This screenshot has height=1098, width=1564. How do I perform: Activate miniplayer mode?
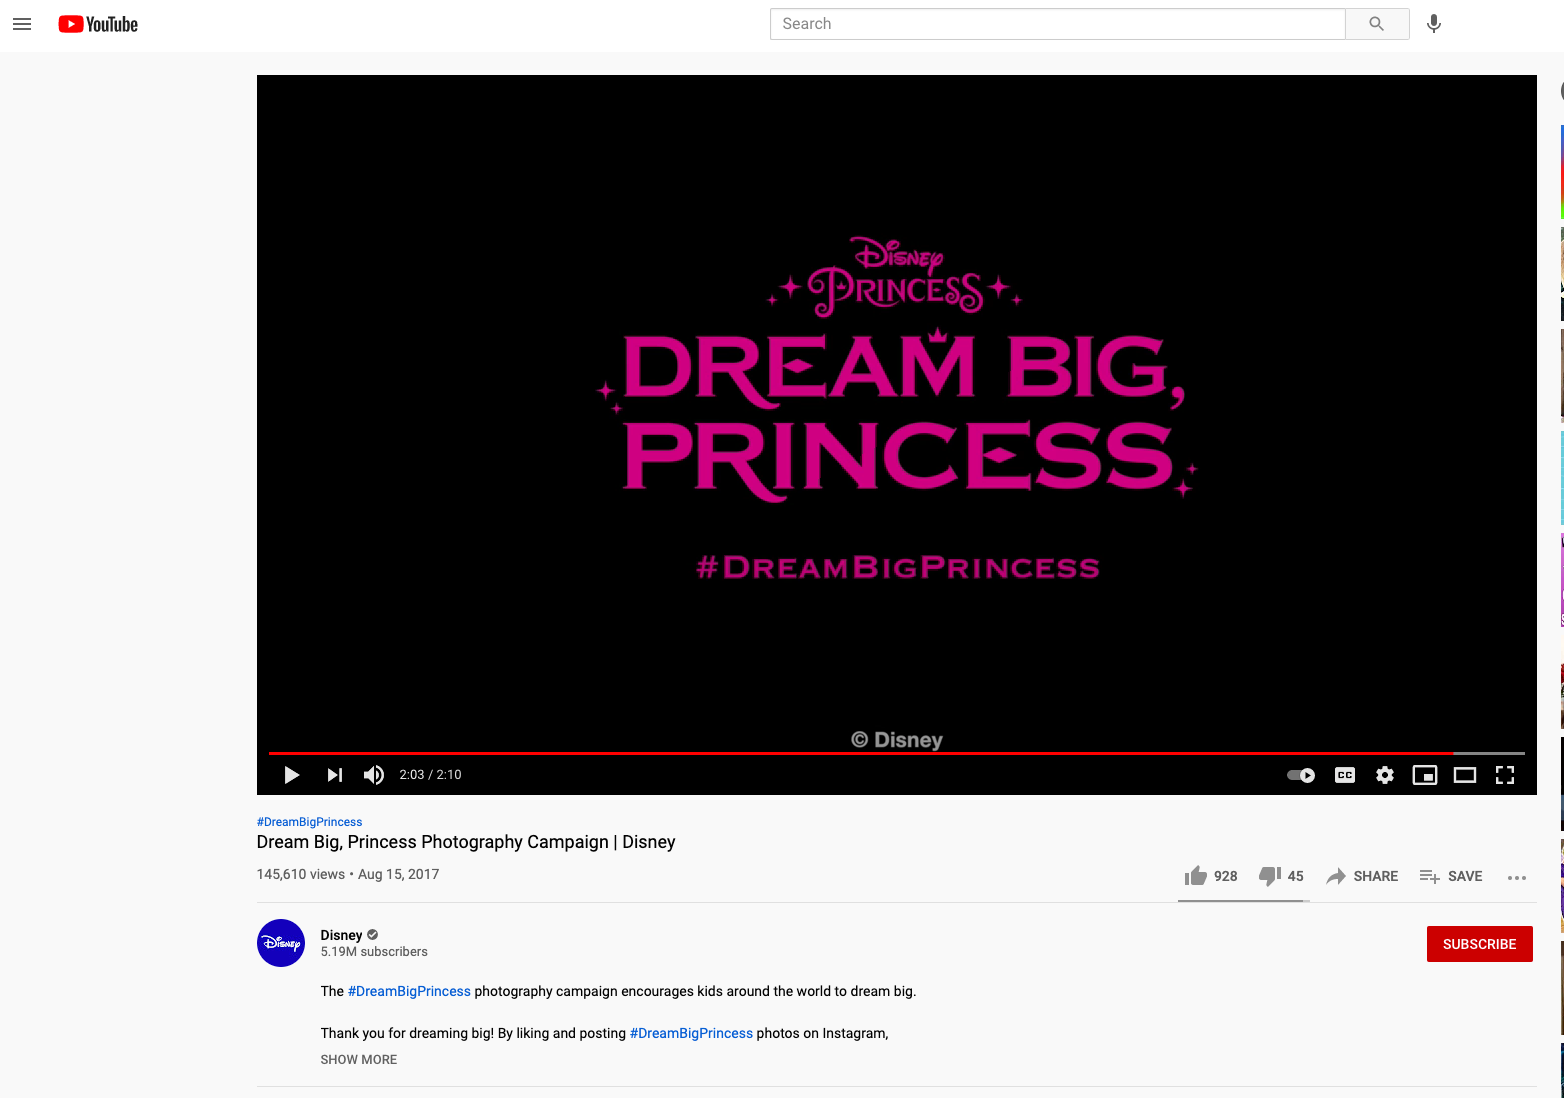click(1425, 775)
